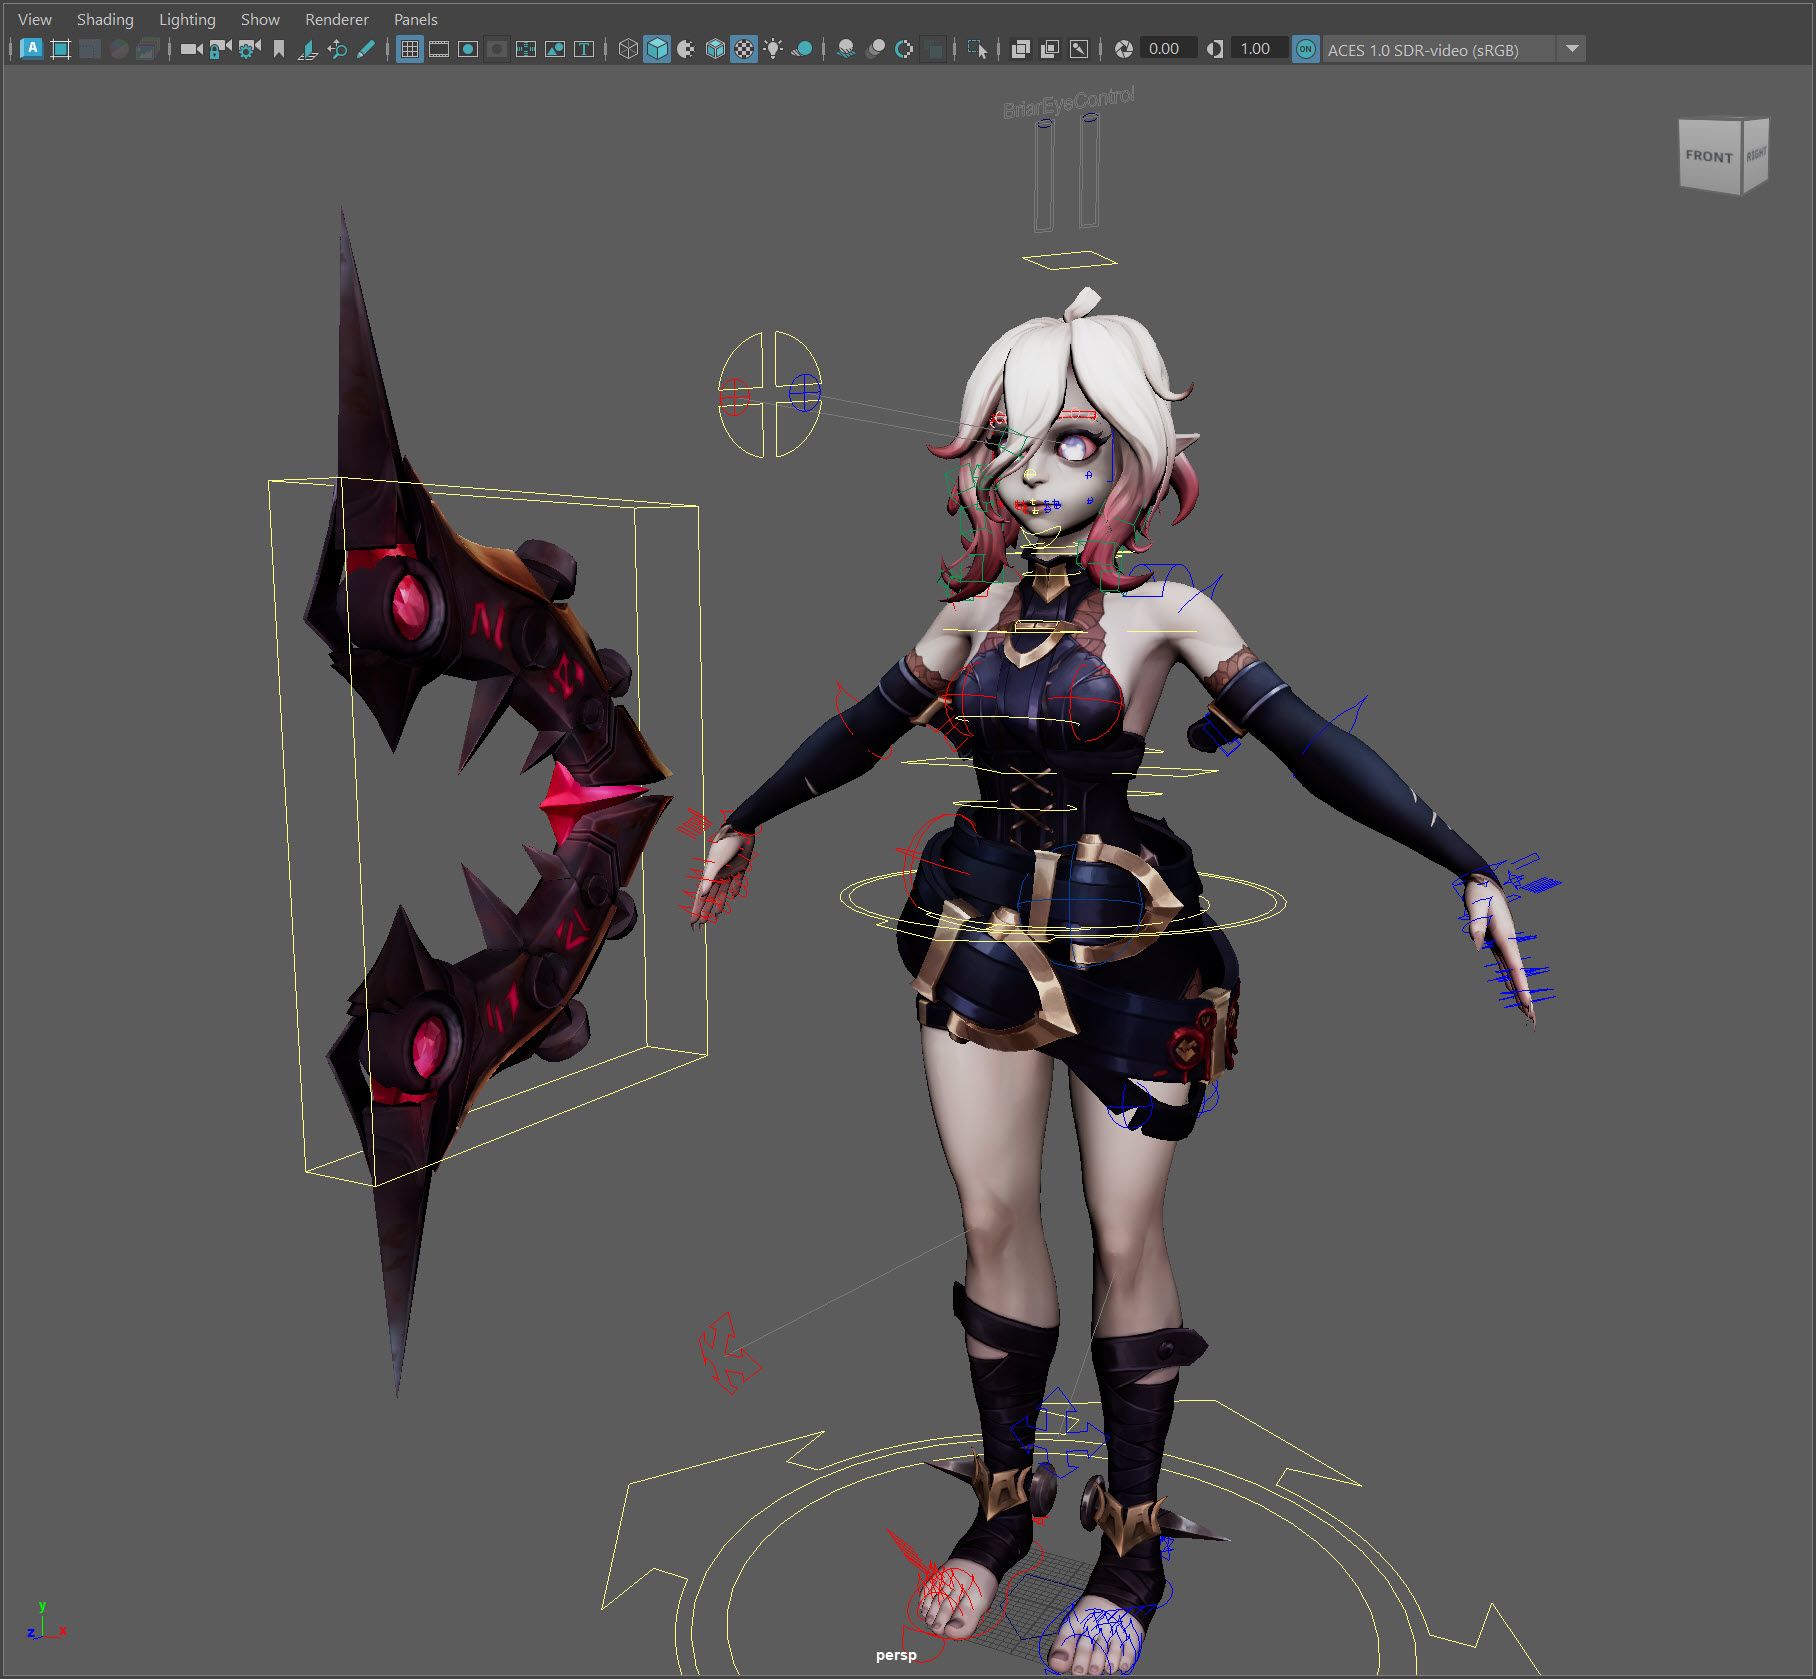Click the Bookmarks icon in panel toolbar
Screen dimensions: 1816x1679
[x=279, y=49]
